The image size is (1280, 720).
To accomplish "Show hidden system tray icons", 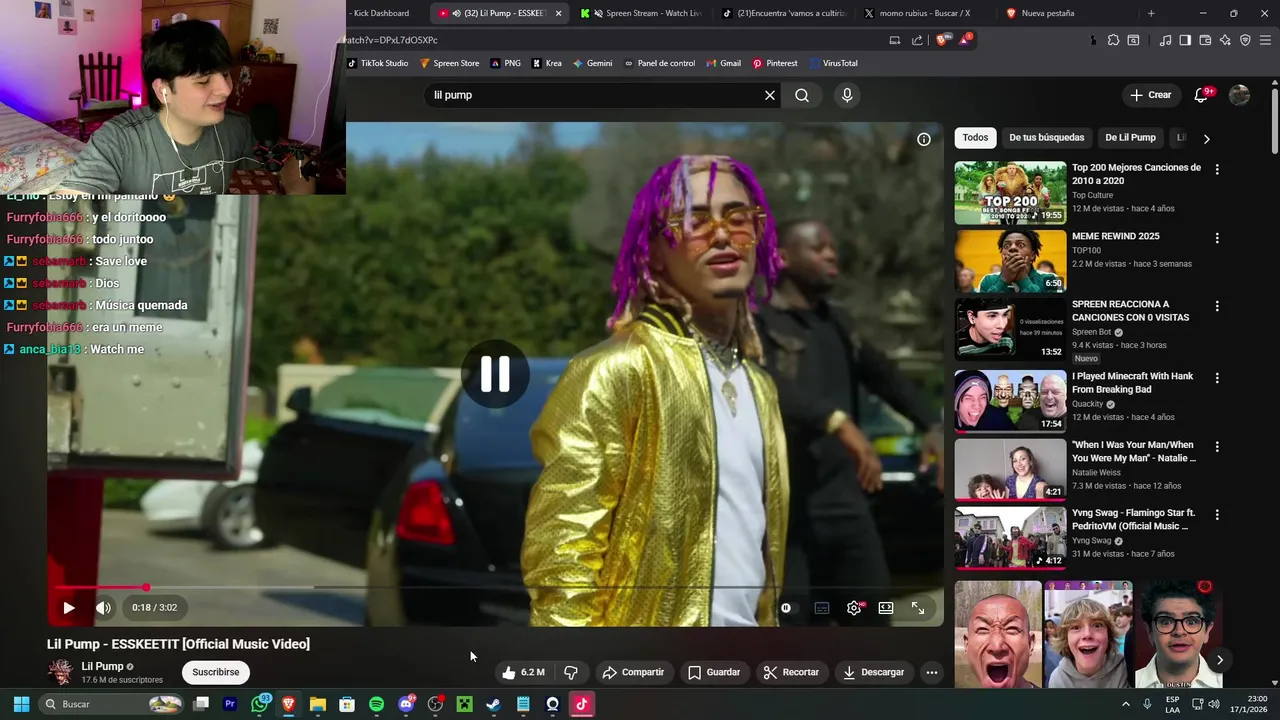I will coord(1126,704).
